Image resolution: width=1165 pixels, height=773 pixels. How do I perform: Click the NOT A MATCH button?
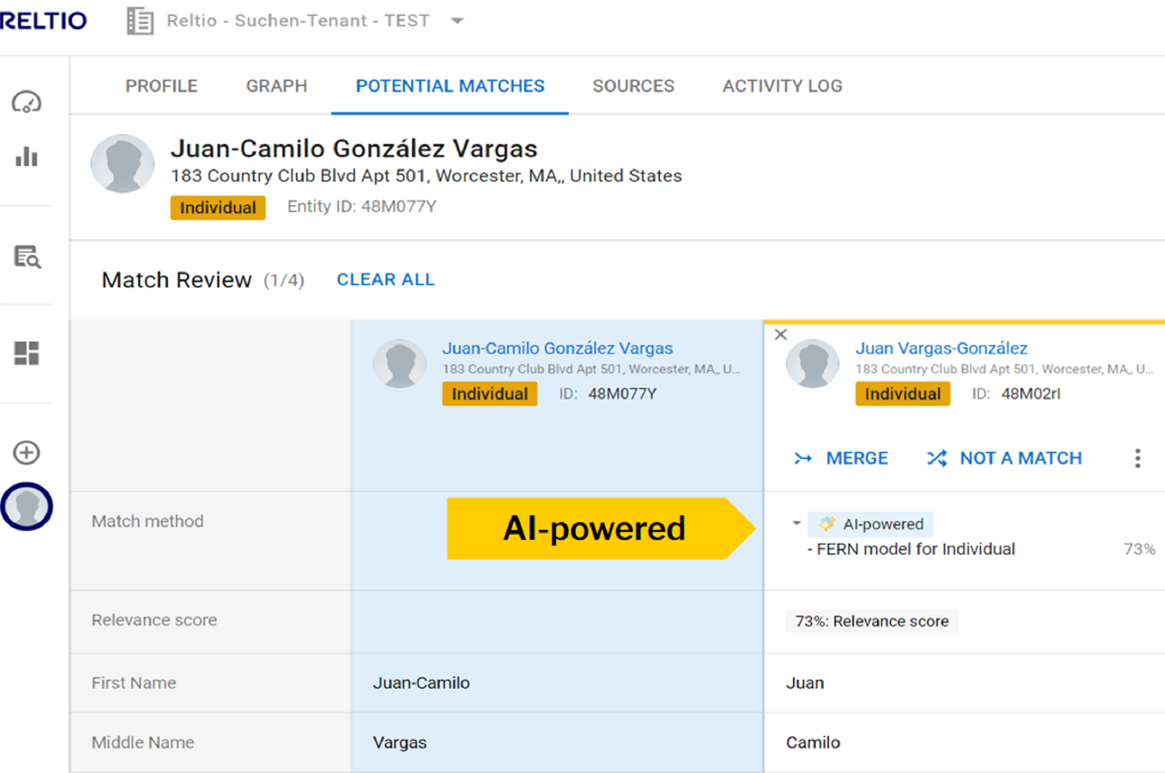pos(1004,458)
